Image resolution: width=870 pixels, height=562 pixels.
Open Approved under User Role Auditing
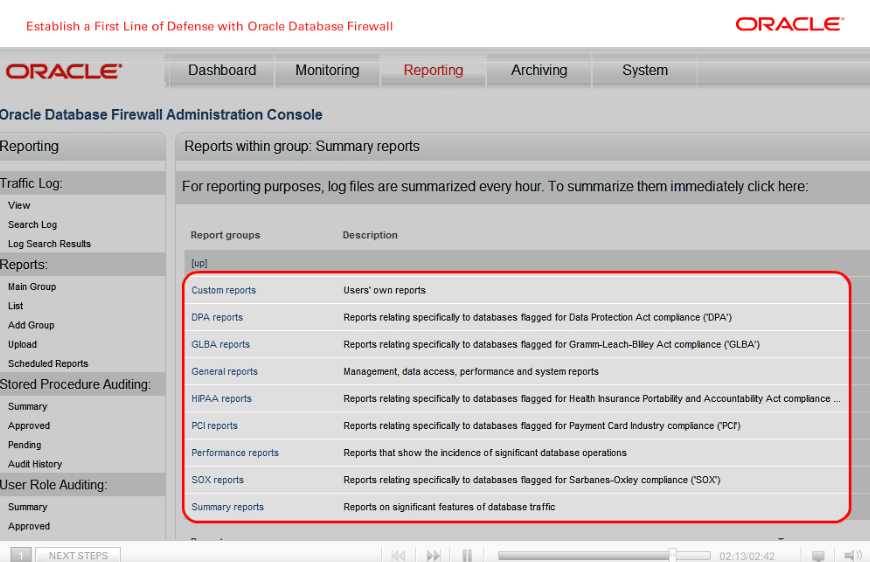point(29,526)
